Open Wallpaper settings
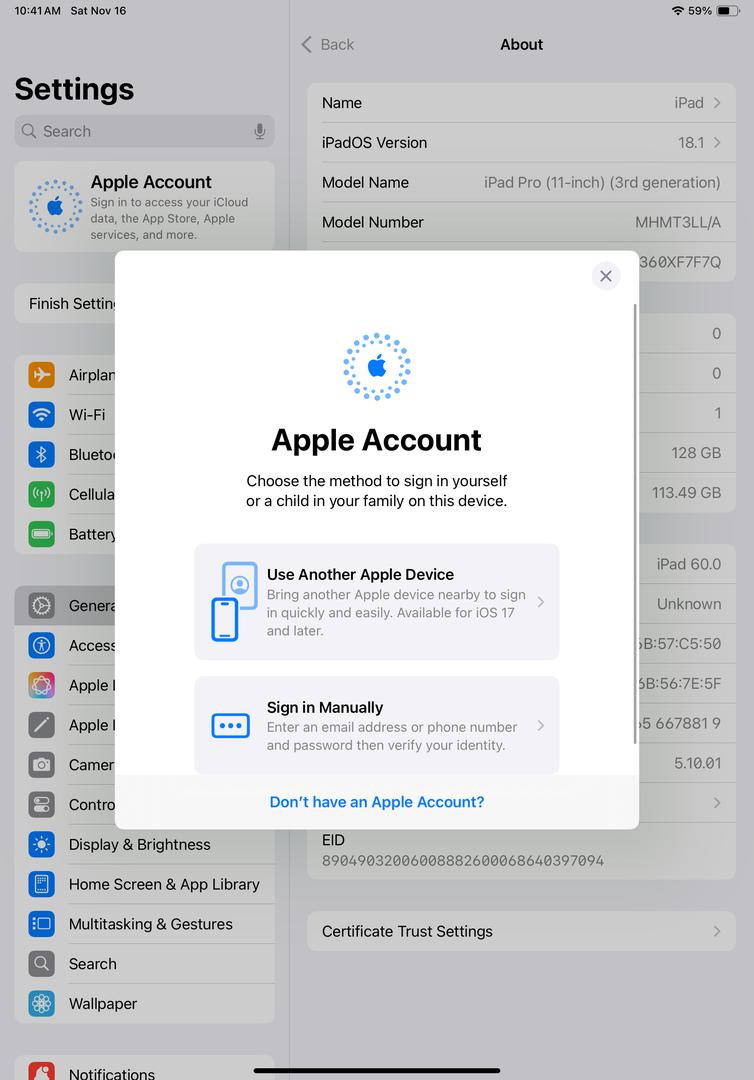The image size is (754, 1080). [145, 1004]
